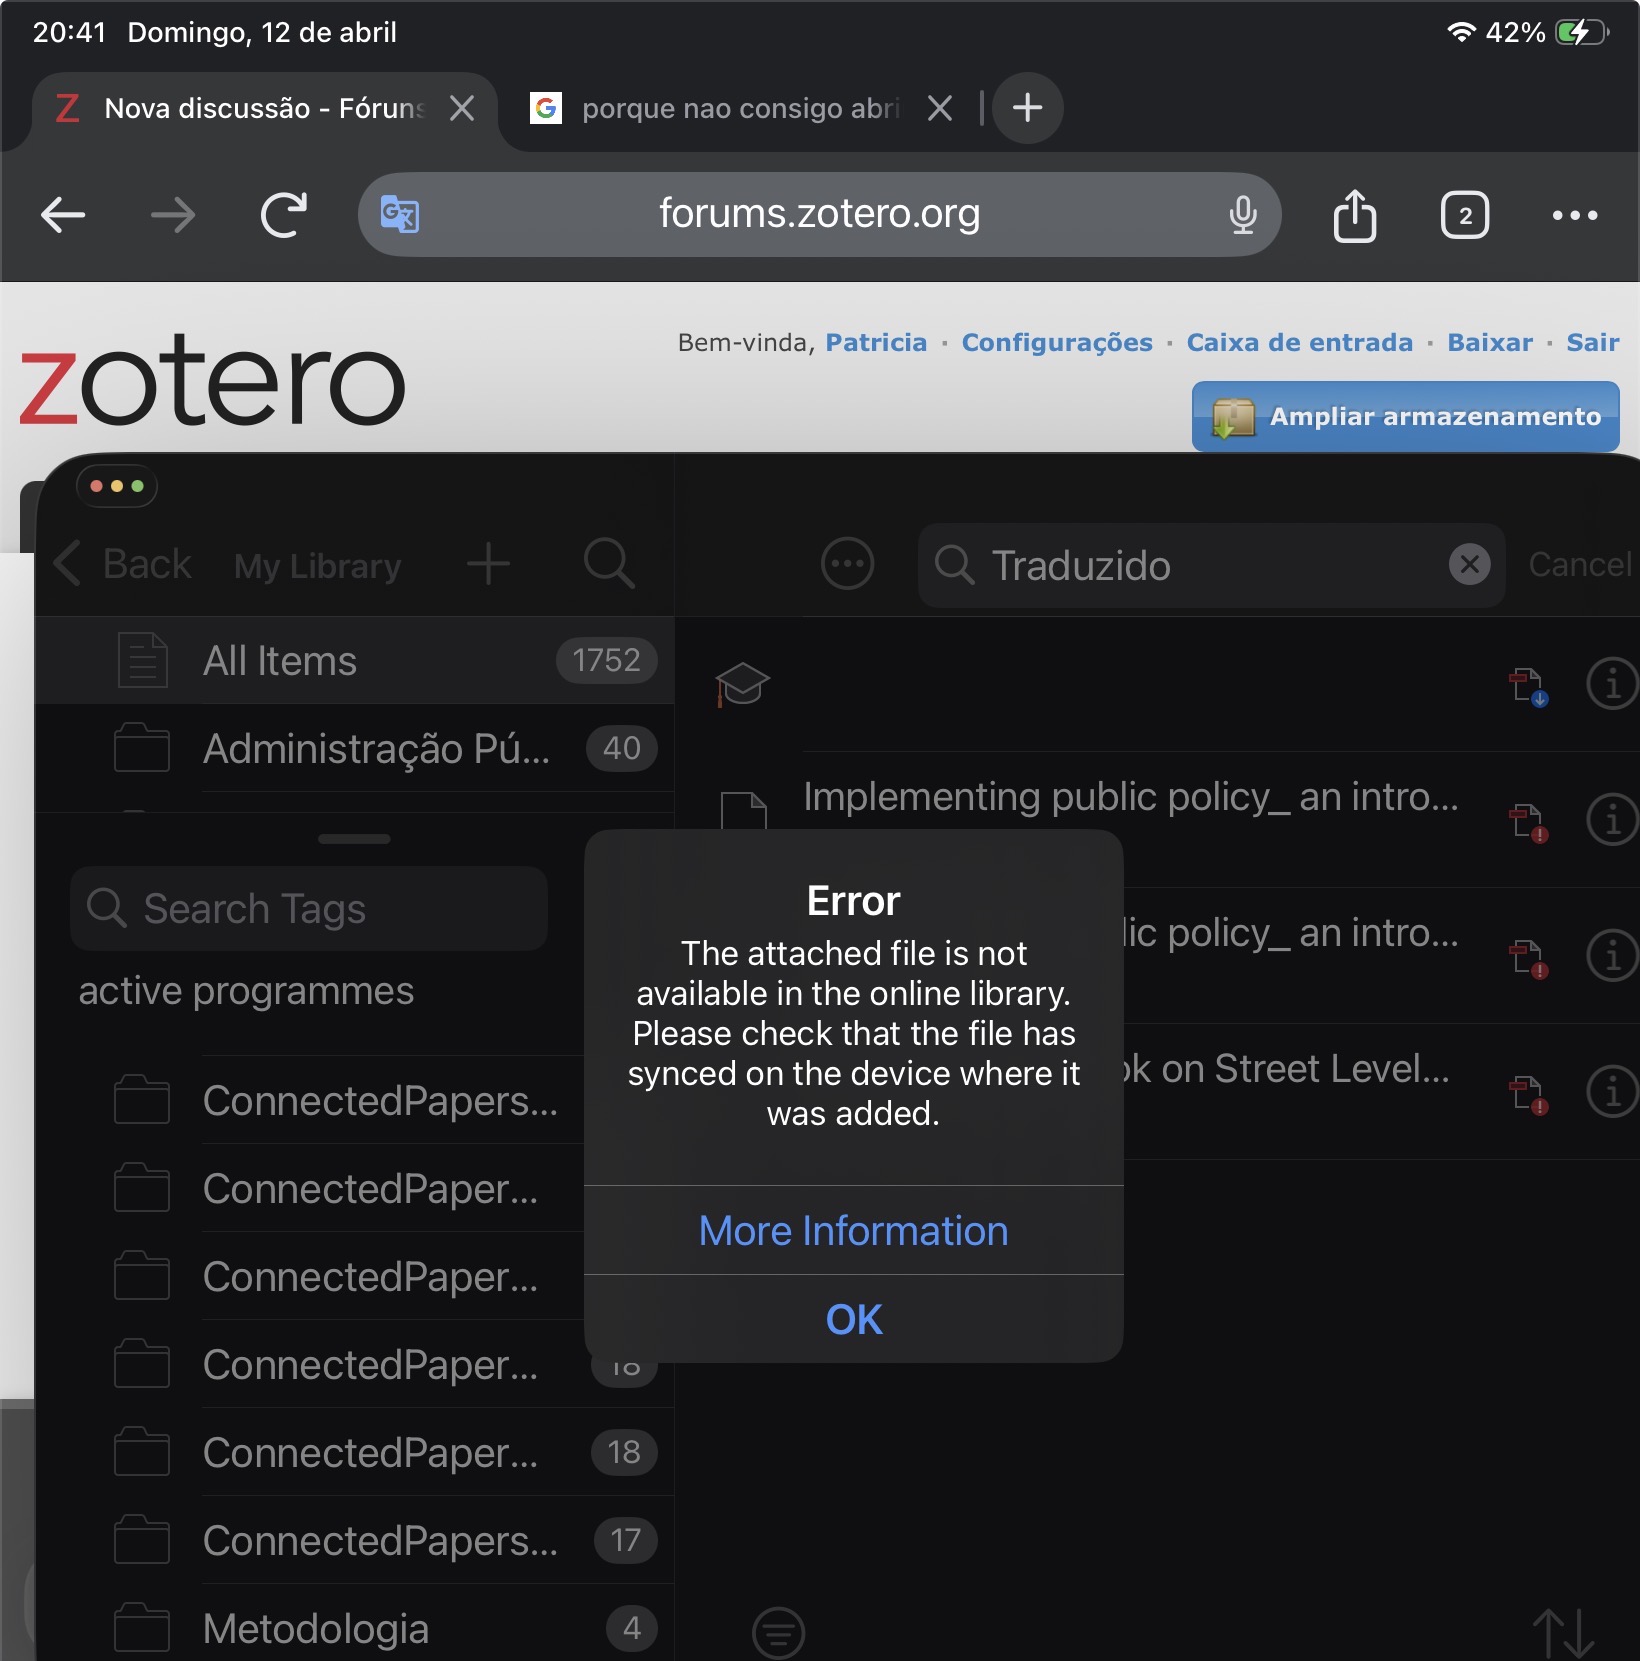Viewport: 1640px width, 1661px height.
Task: Open the Caixa de entrada link
Action: click(x=1300, y=342)
